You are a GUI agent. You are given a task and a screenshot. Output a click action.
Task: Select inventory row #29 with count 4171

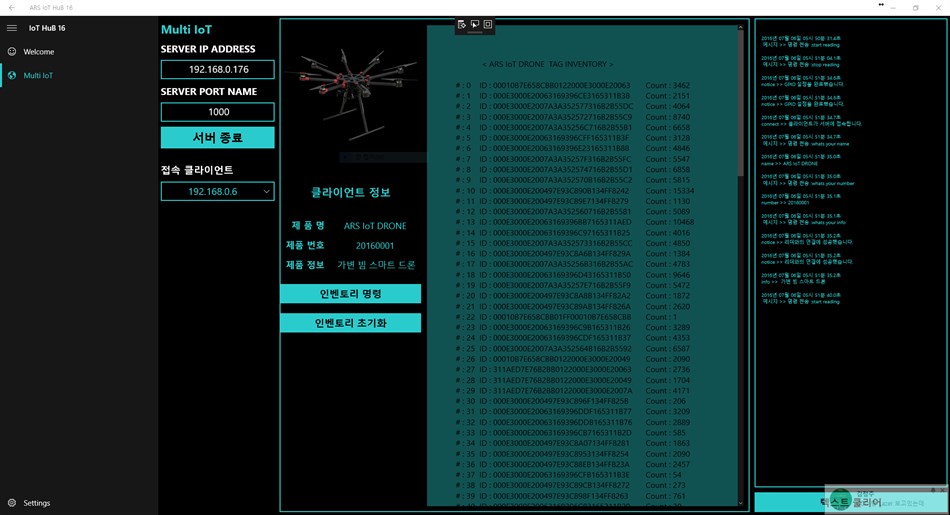pyautogui.click(x=573, y=391)
